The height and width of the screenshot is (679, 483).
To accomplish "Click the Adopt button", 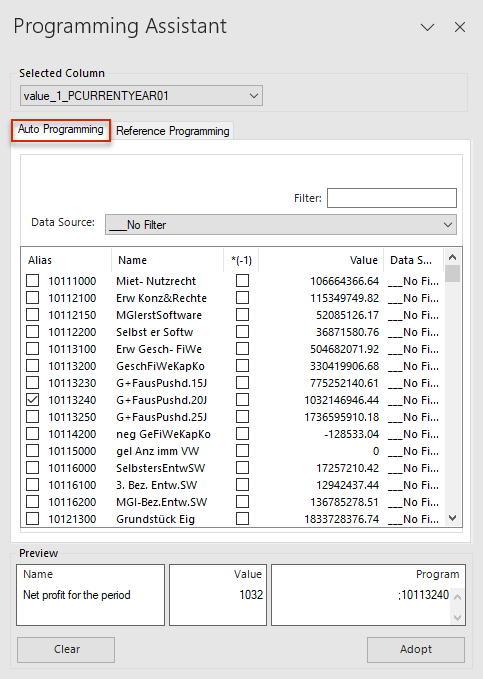I will tap(416, 649).
